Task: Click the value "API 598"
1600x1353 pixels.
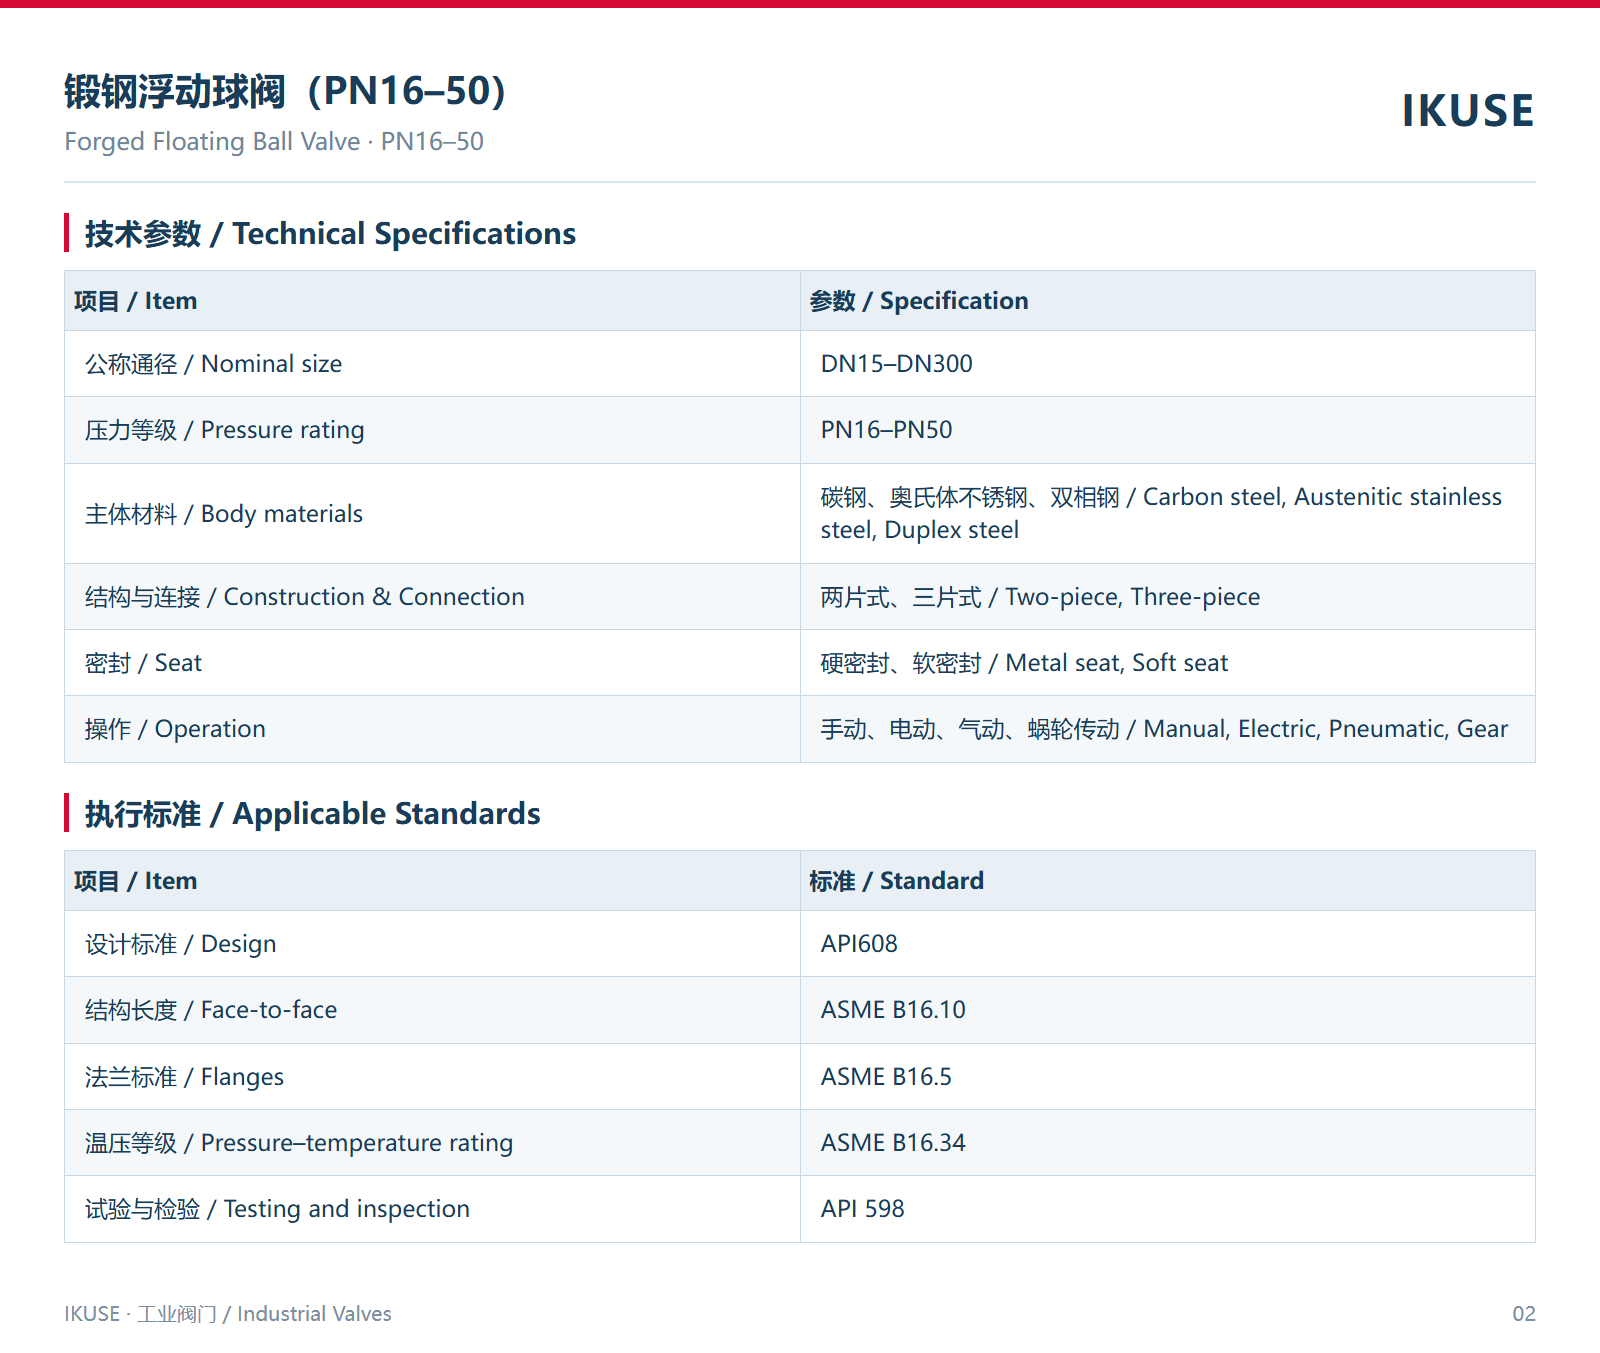Action: tap(862, 1209)
